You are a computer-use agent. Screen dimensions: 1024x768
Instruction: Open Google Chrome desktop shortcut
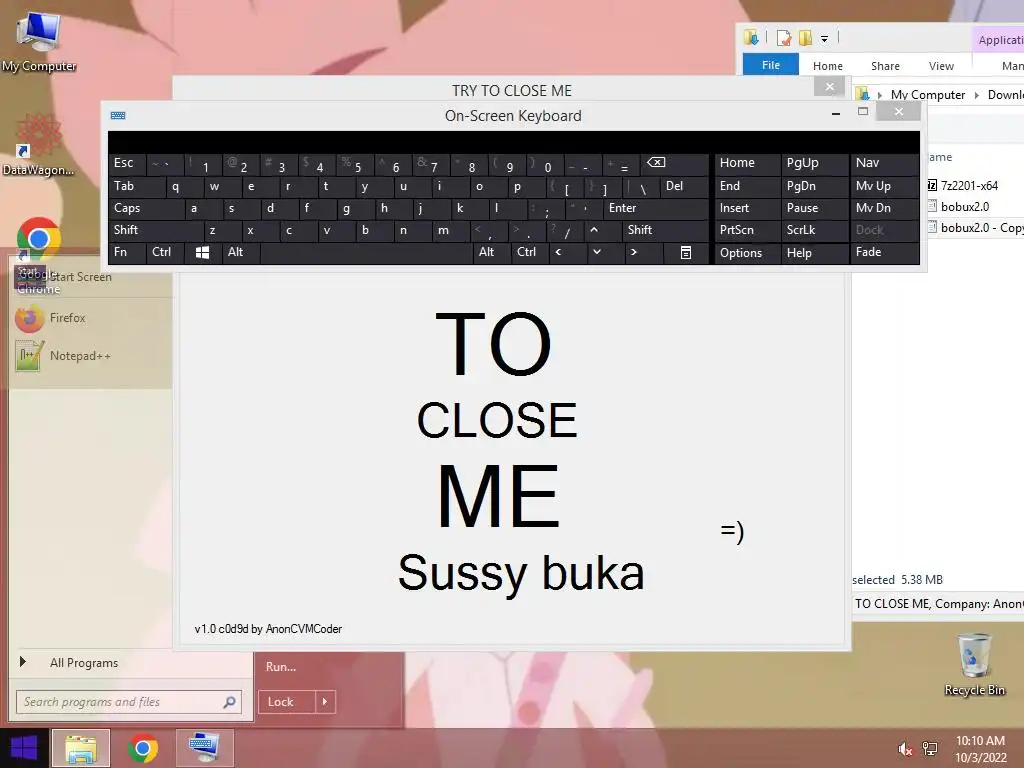click(x=38, y=256)
